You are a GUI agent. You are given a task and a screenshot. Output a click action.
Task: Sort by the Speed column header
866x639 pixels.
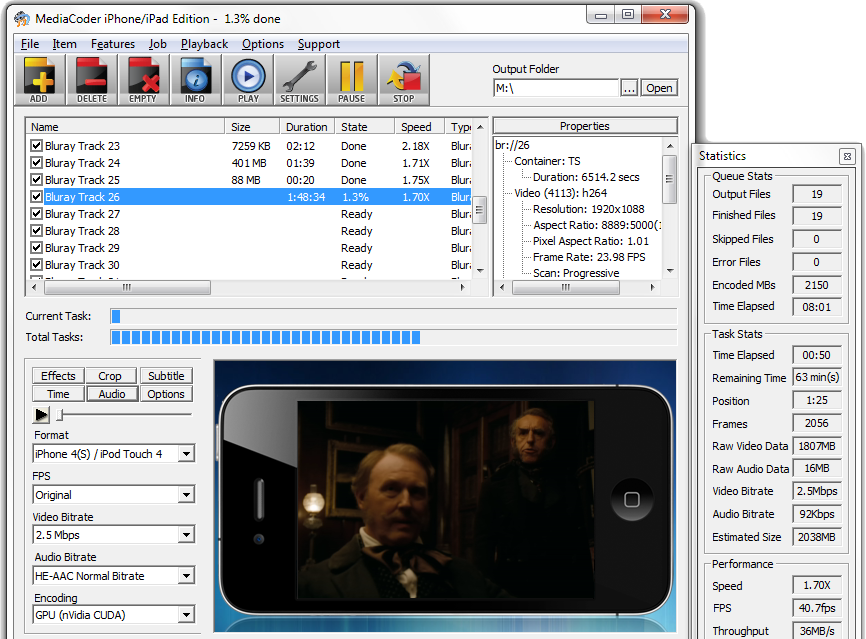(420, 127)
